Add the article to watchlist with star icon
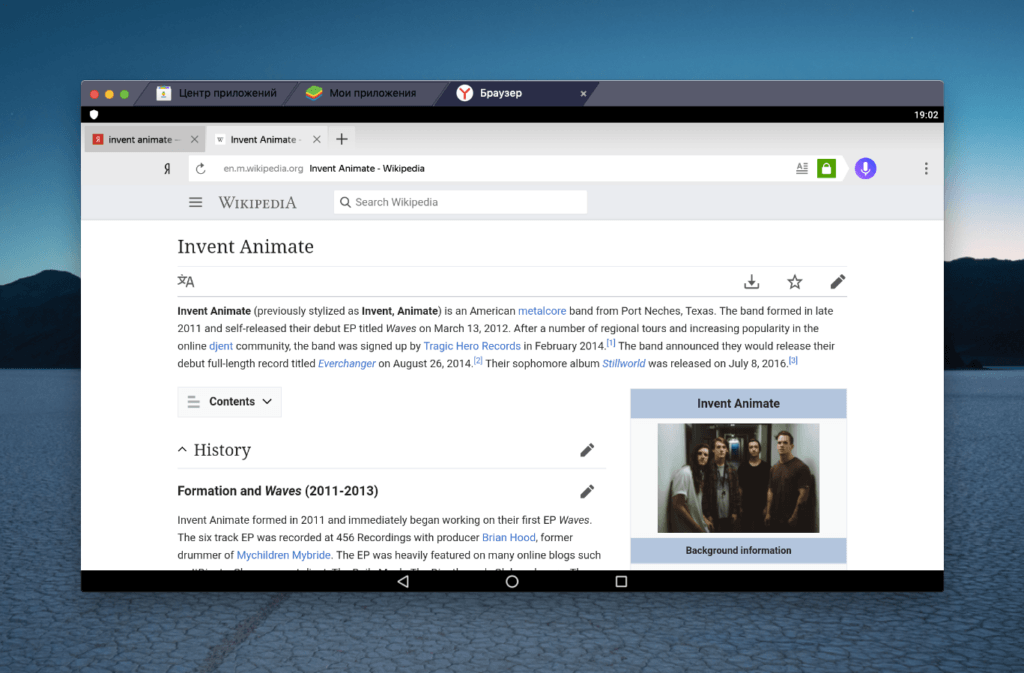Viewport: 1024px width, 673px height. [x=795, y=282]
